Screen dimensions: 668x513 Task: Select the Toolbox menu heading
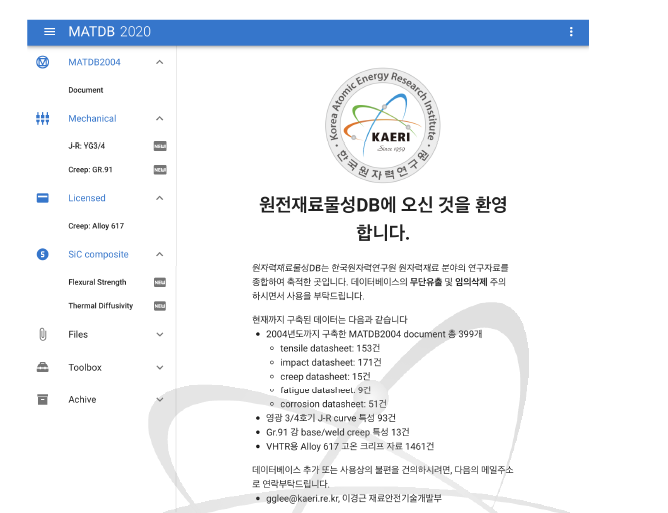(85, 367)
